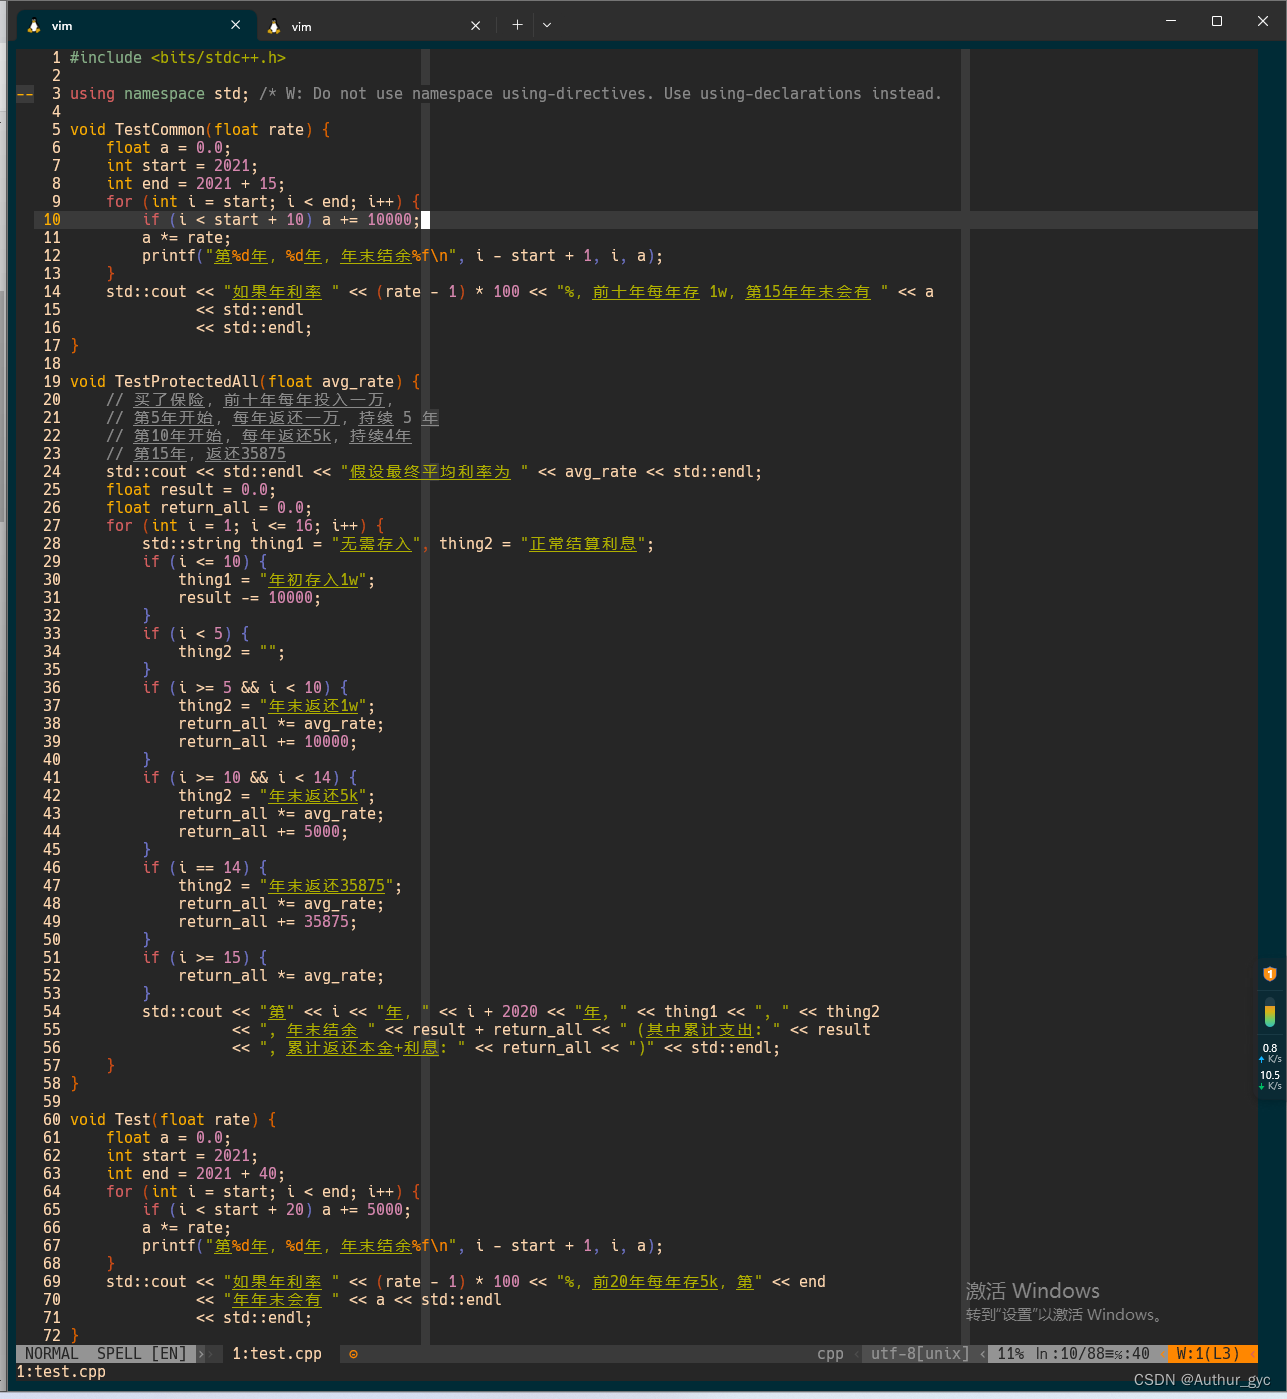Close the first vim tab

click(x=235, y=25)
